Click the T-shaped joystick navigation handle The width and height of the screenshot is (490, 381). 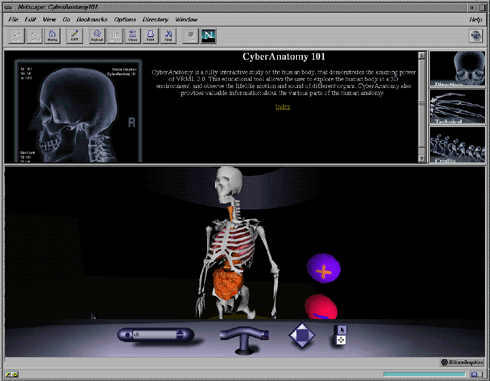tap(245, 339)
